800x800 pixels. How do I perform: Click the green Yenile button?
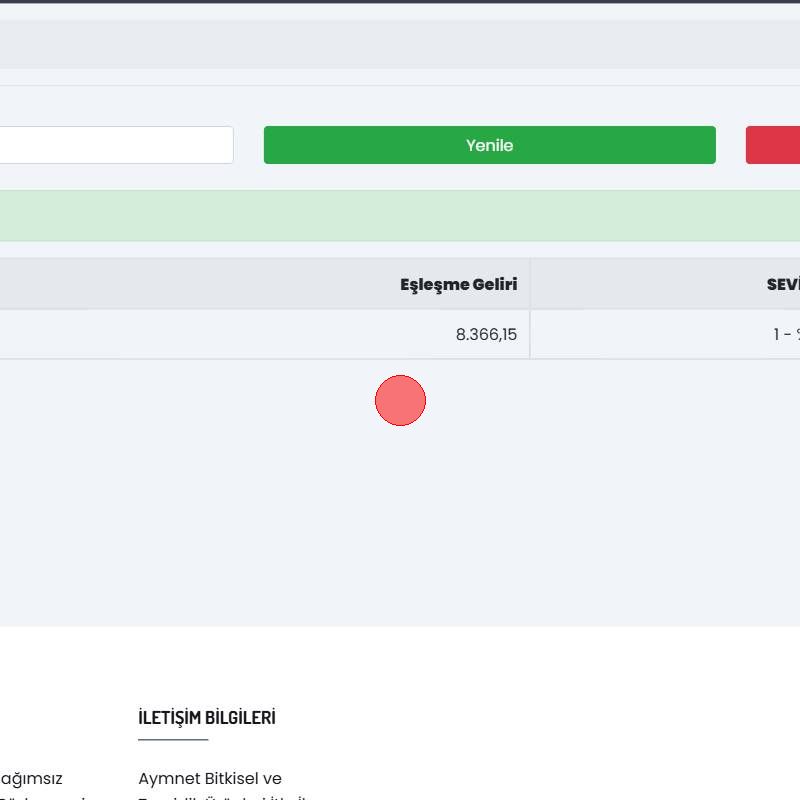(x=489, y=145)
